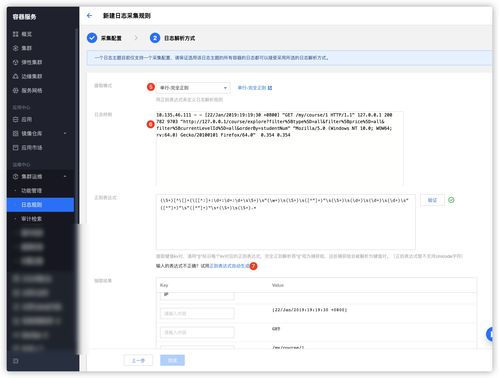This screenshot has width=499, height=378.
Task: Click the Key field beside the timestamp value
Action: [197, 313]
